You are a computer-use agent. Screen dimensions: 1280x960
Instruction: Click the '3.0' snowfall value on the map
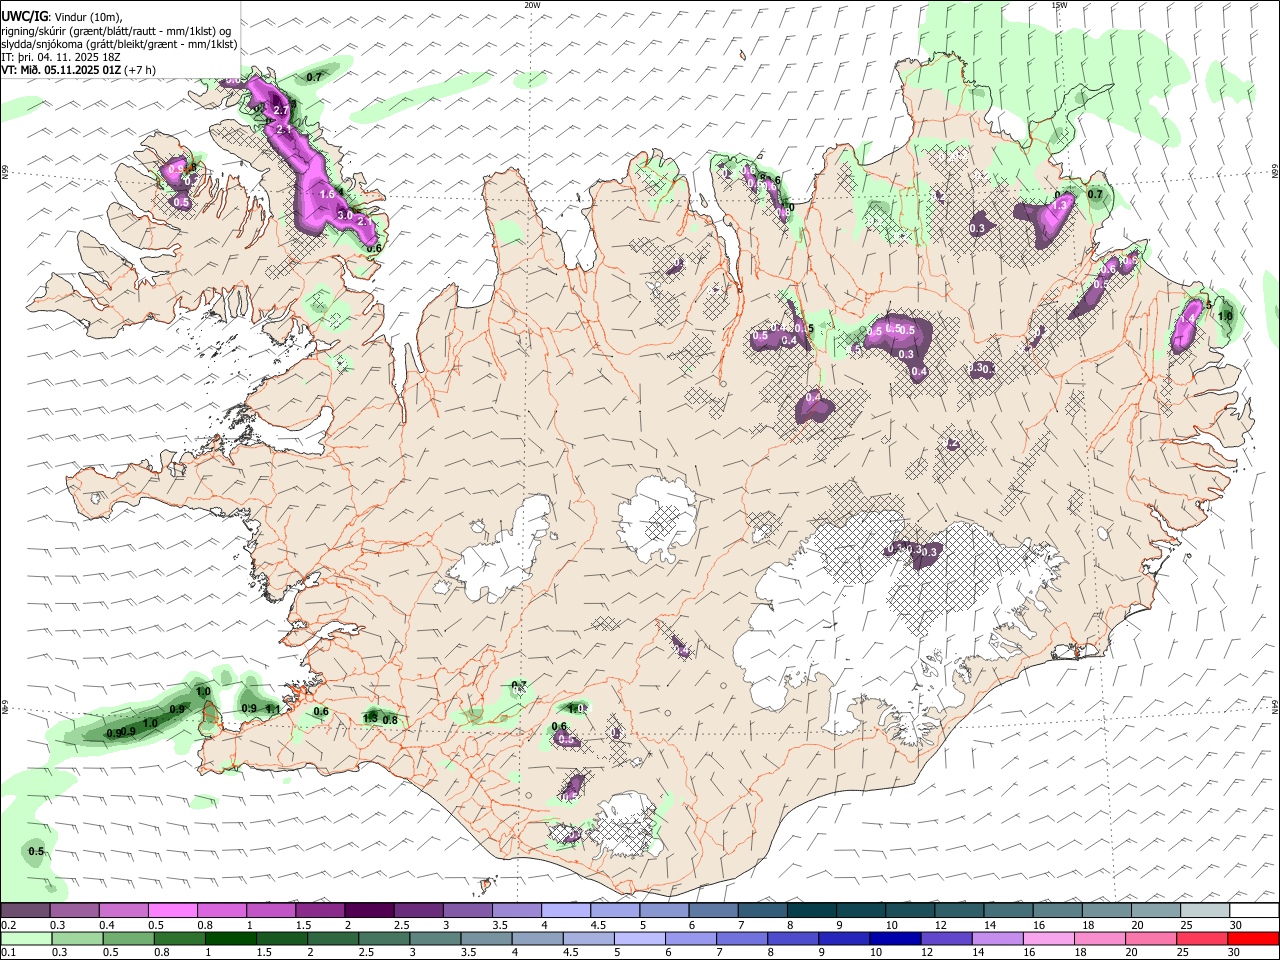pyautogui.click(x=345, y=215)
